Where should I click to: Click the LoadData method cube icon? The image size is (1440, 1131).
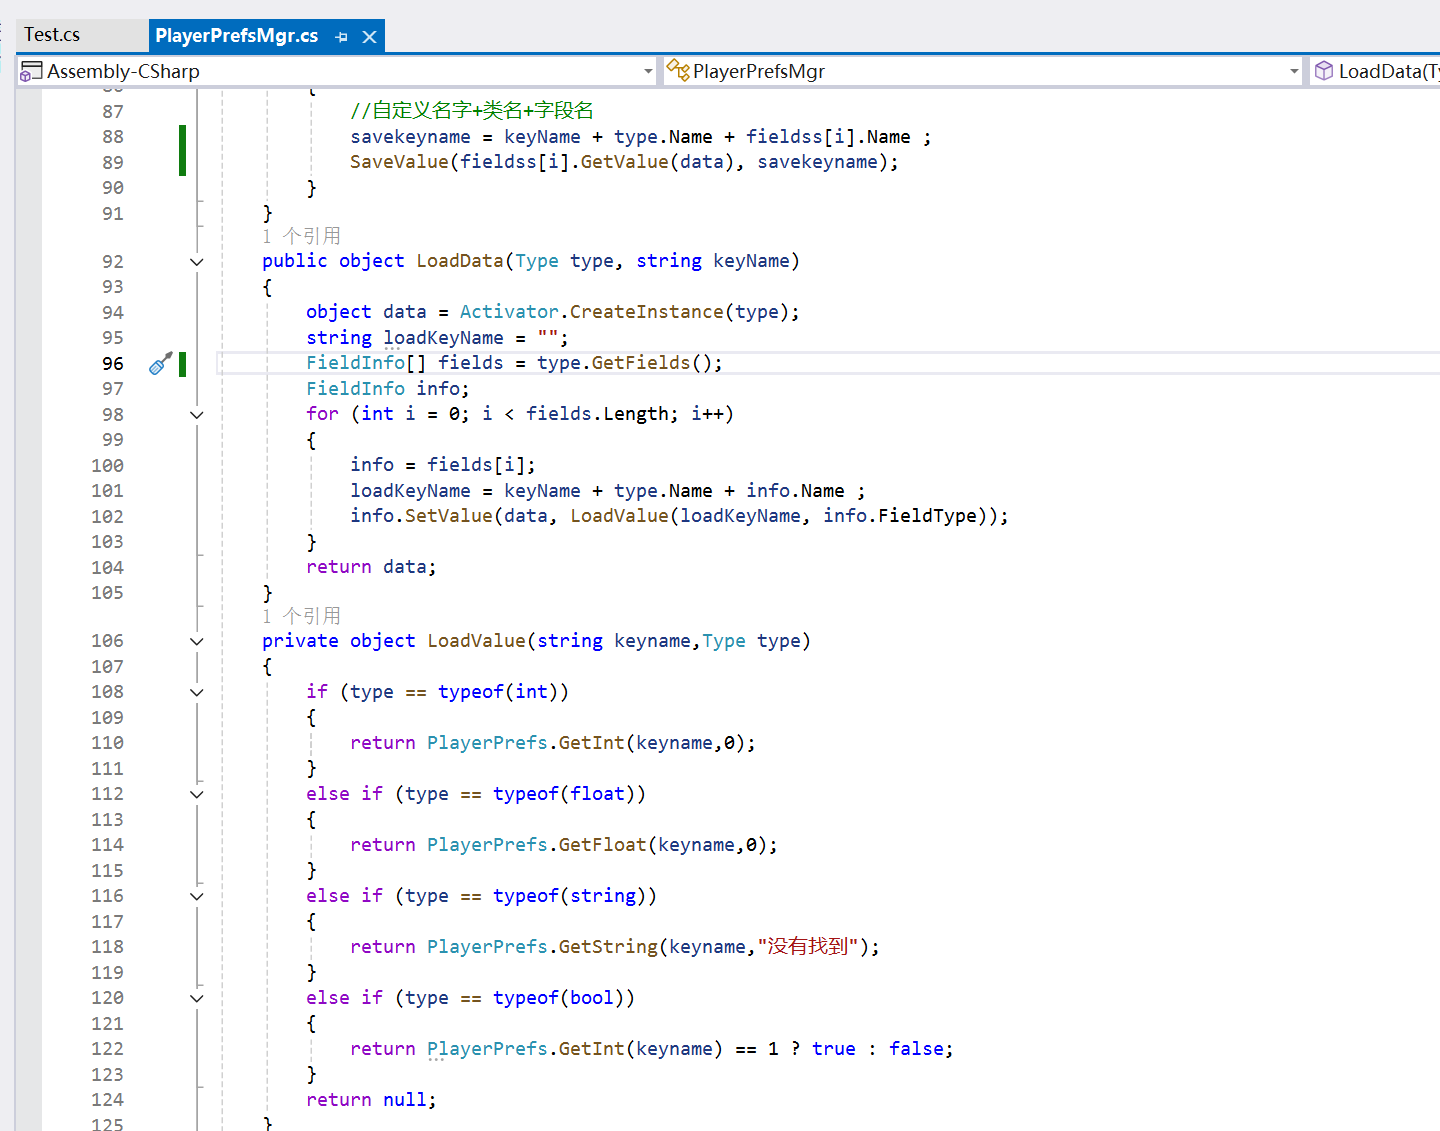pyautogui.click(x=1324, y=70)
